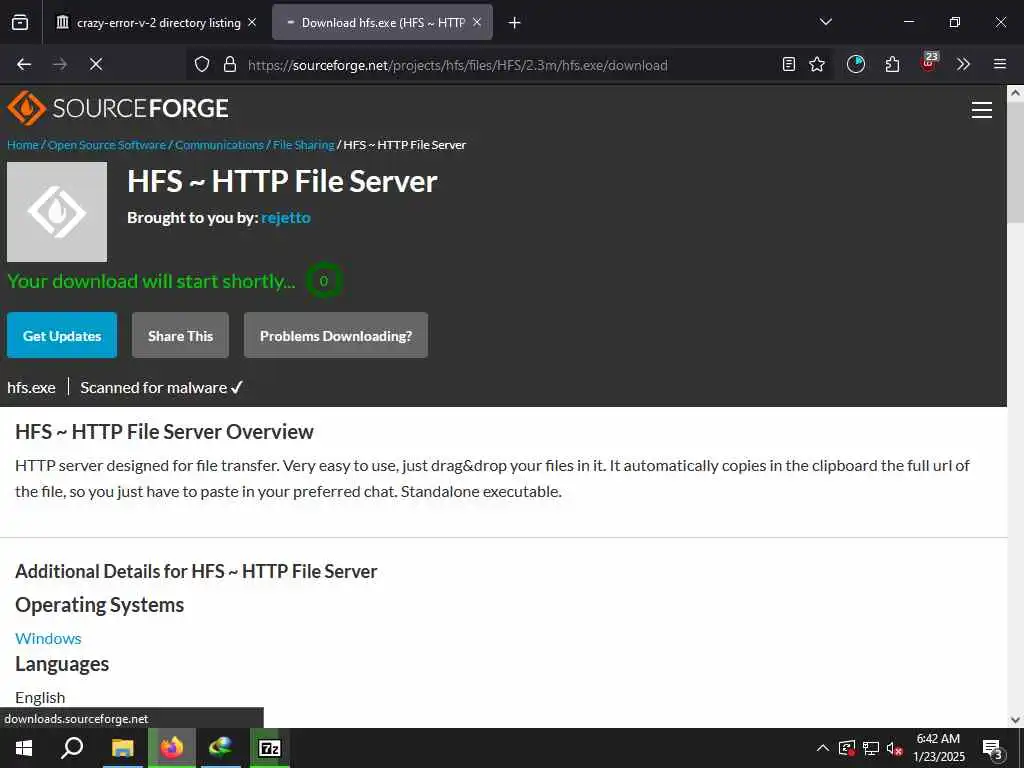Screen dimensions: 1024x768
Task: Go back to previous page
Action: tap(24, 64)
